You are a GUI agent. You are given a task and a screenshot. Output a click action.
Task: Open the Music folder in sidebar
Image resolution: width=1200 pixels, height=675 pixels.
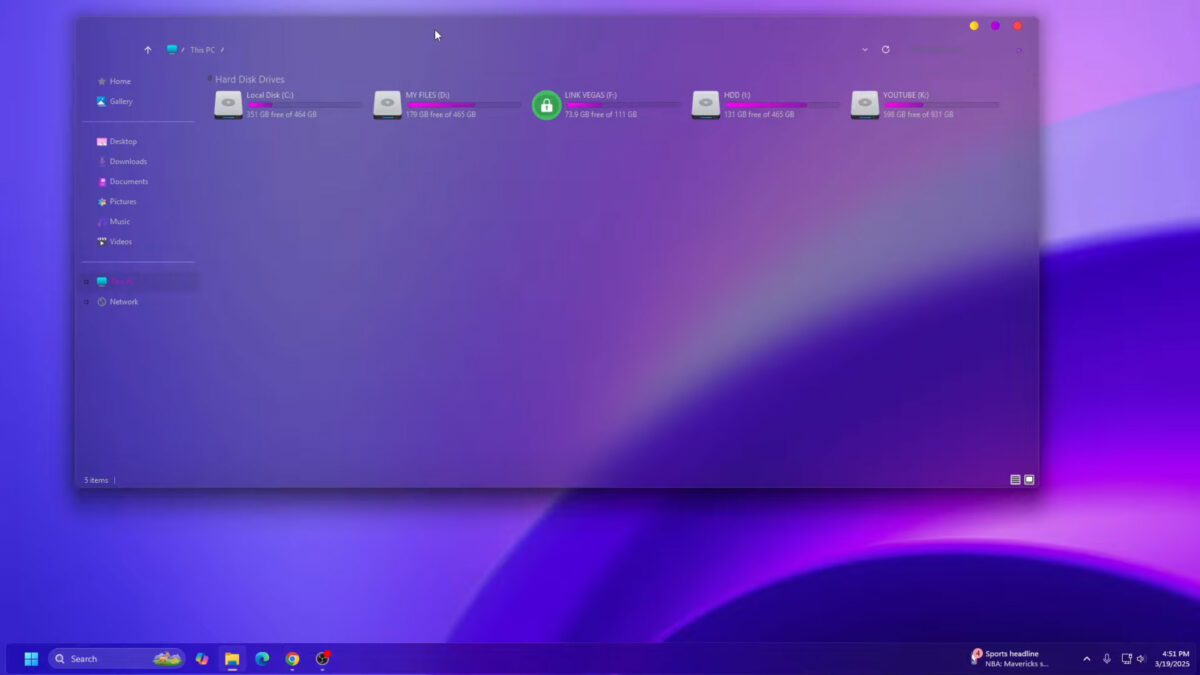118,221
